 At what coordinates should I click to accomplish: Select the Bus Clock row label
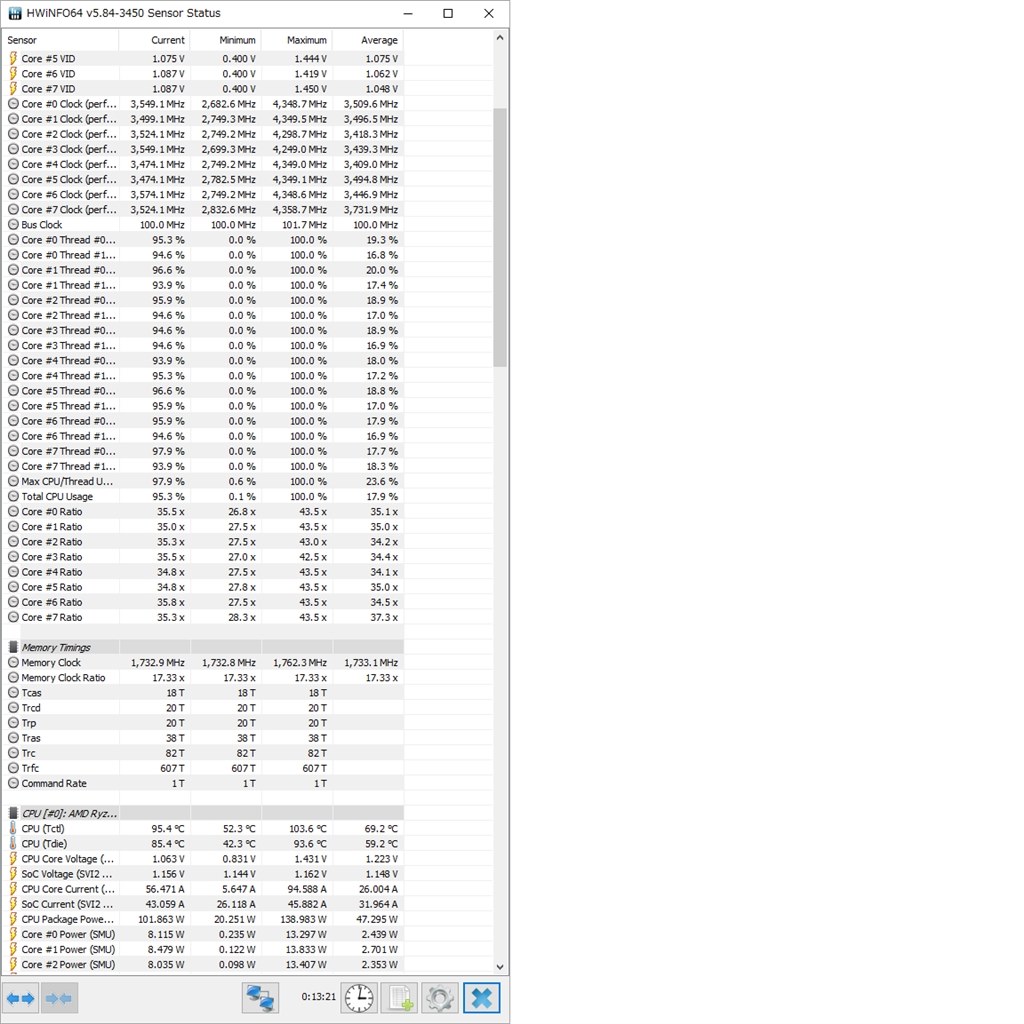[42, 225]
